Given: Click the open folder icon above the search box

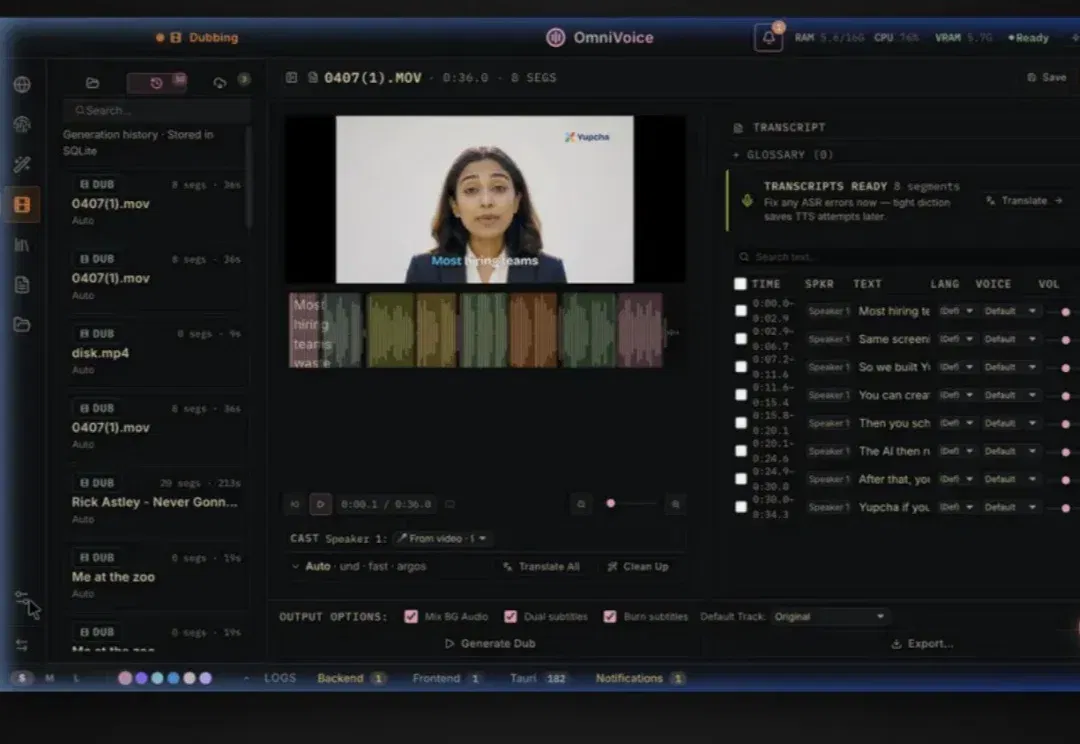Looking at the screenshot, I should coord(92,83).
